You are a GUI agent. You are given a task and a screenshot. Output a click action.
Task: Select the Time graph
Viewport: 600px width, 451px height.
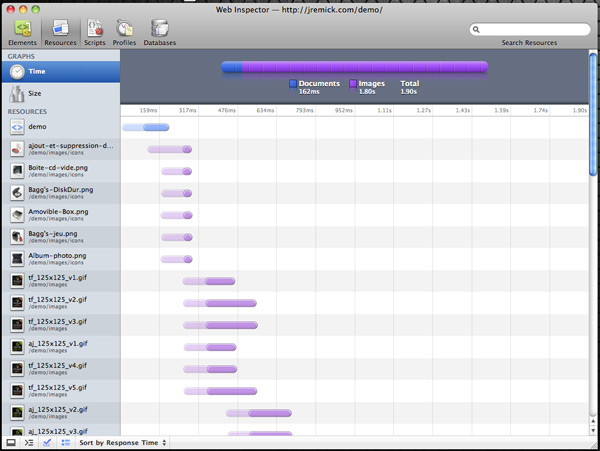[61, 72]
